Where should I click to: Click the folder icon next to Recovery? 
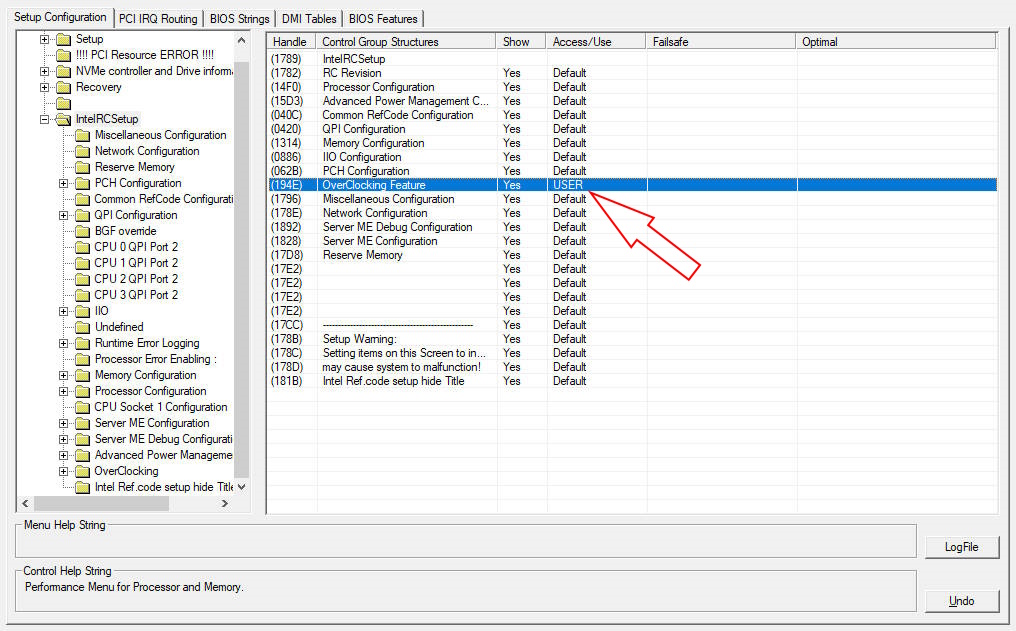pos(63,87)
